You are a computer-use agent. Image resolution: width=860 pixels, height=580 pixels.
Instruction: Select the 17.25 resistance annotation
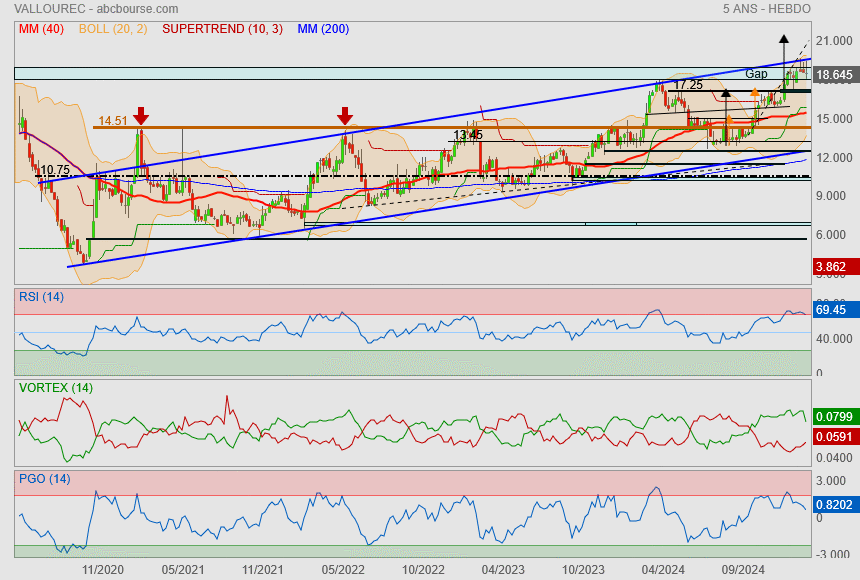(x=688, y=85)
